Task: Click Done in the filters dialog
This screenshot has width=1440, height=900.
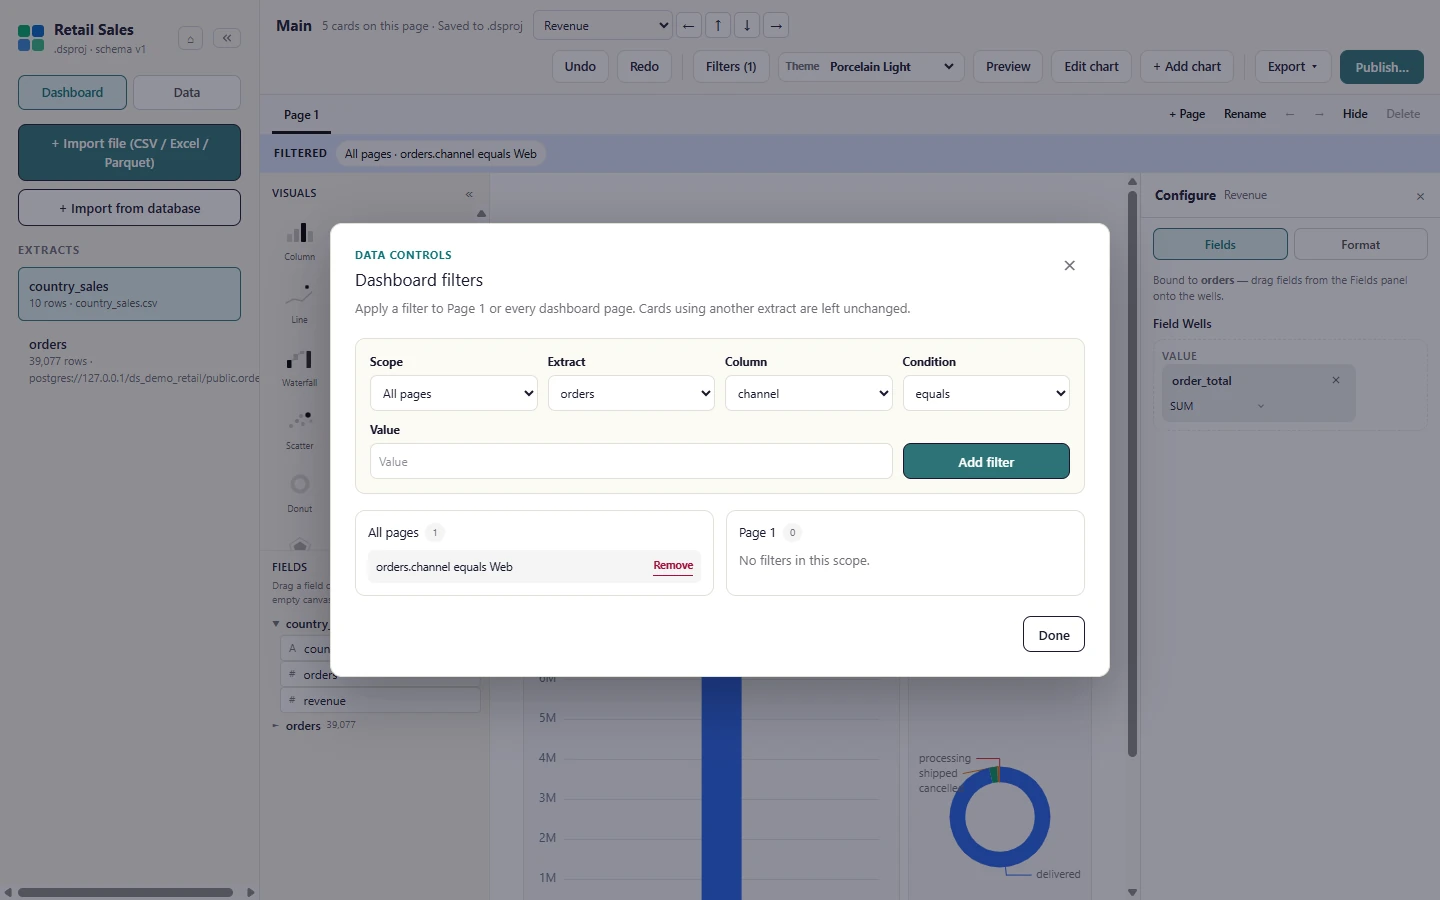Action: [1054, 635]
